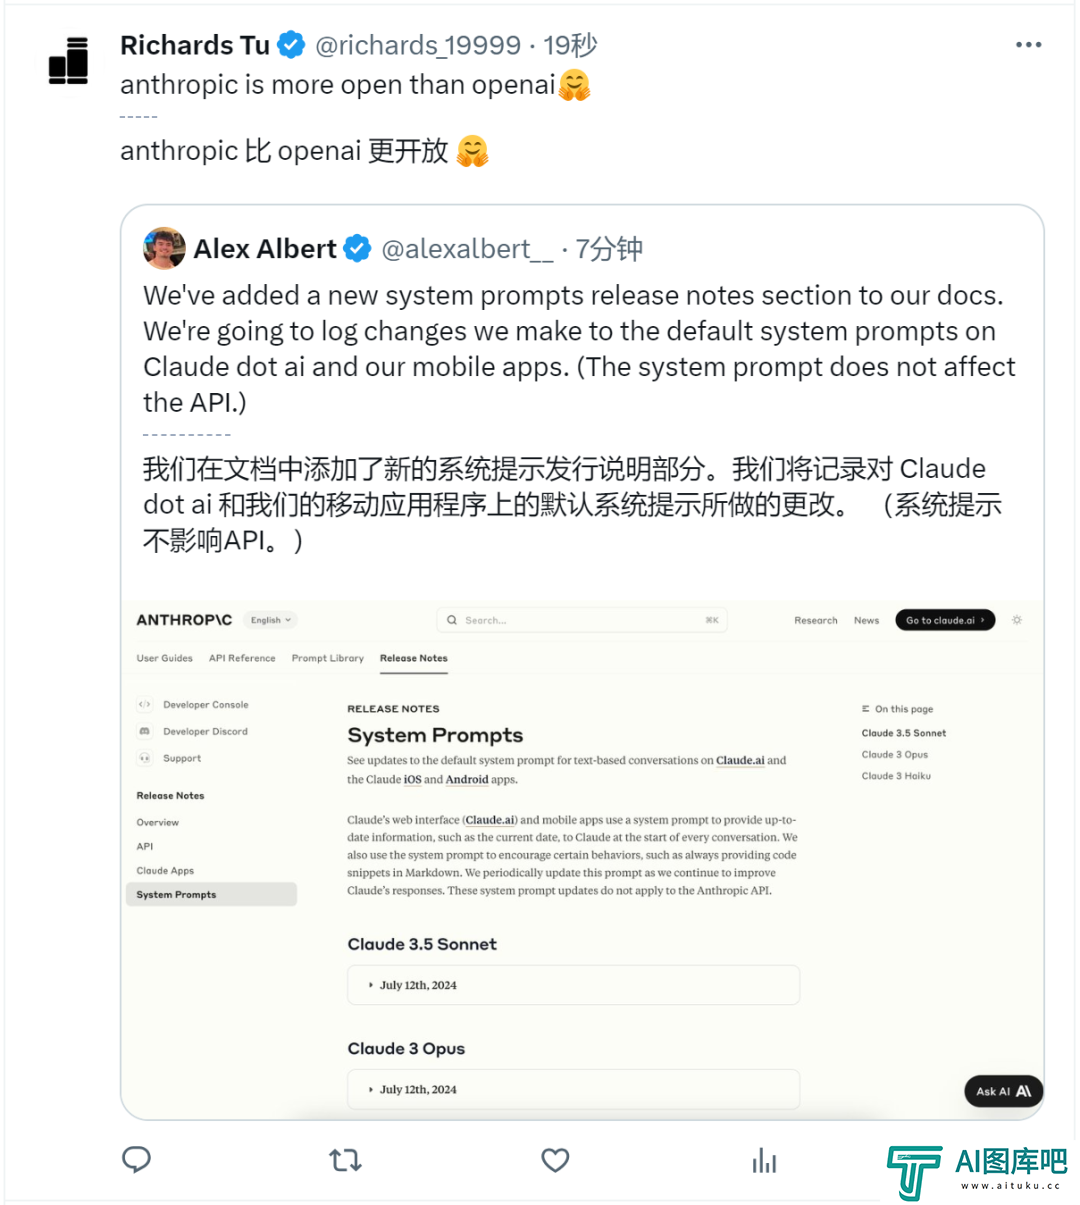
Task: Click the Go to claude.ai button
Action: tap(945, 620)
